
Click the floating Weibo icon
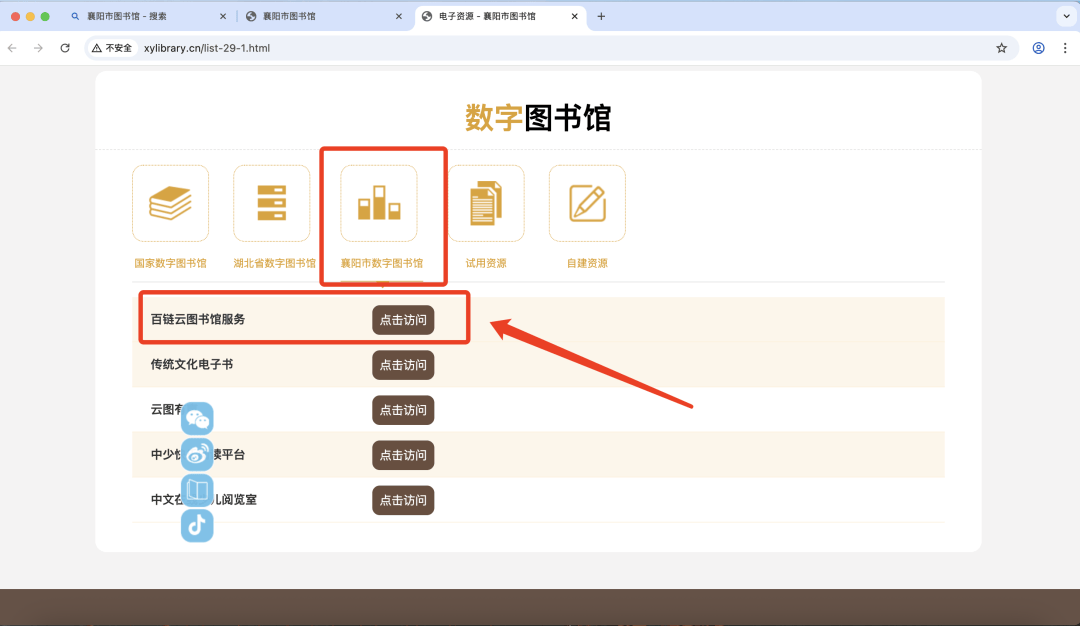197,455
